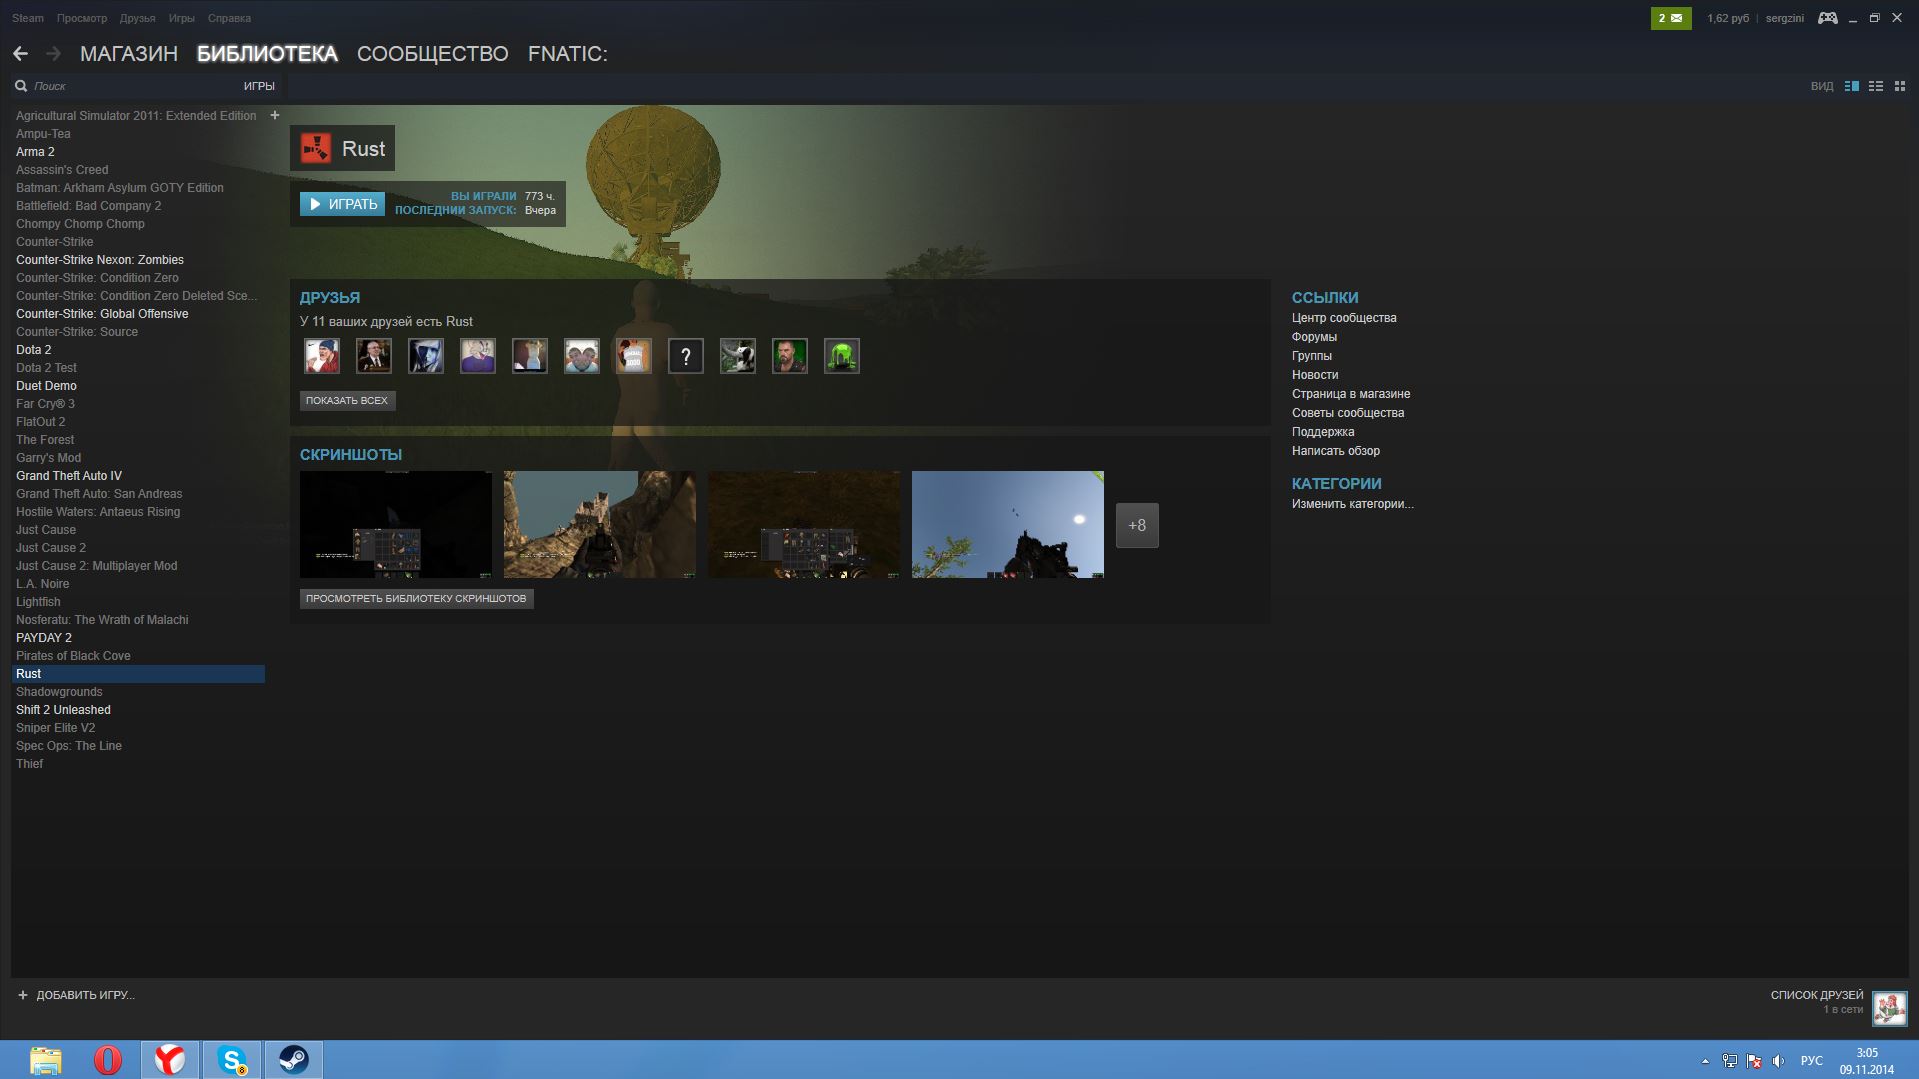1919x1079 pixels.
Task: Open Поддержка link
Action: tap(1323, 432)
